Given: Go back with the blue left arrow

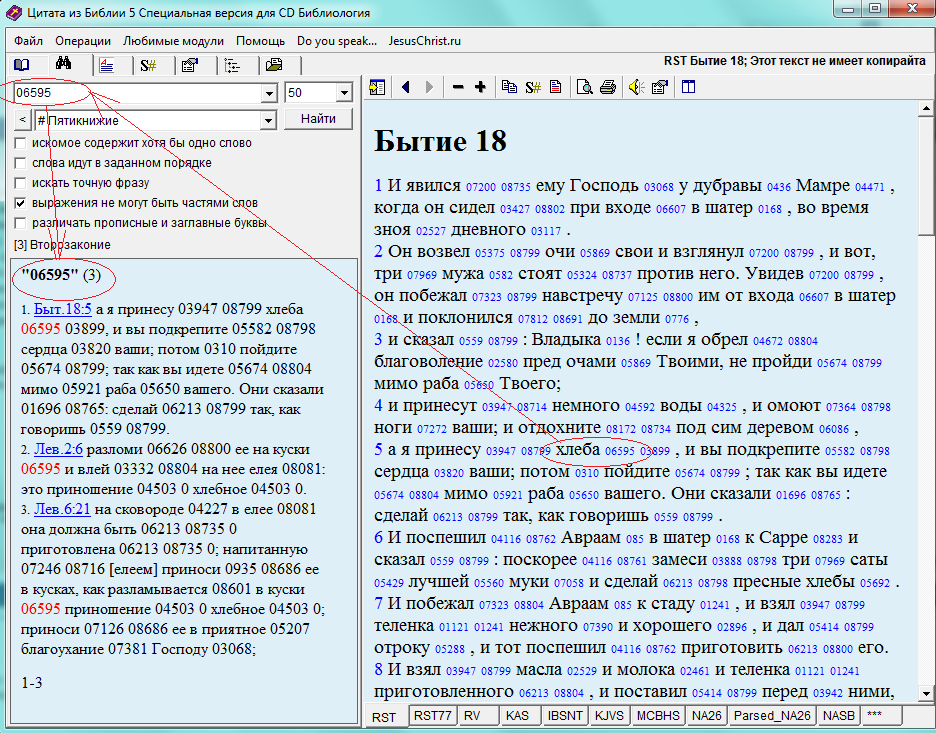Looking at the screenshot, I should 406,87.
